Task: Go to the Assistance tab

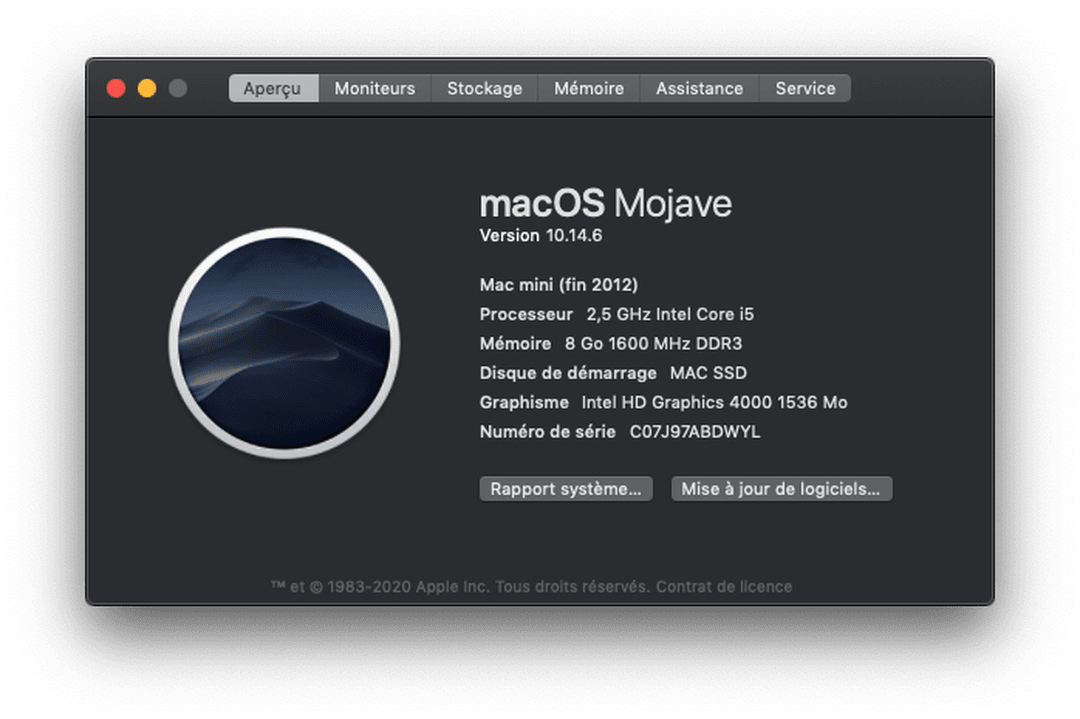Action: pos(699,88)
